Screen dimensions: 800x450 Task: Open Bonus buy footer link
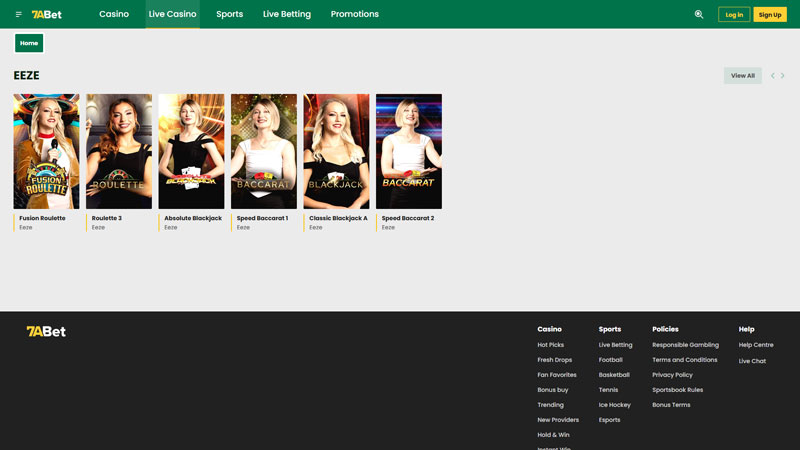click(553, 390)
